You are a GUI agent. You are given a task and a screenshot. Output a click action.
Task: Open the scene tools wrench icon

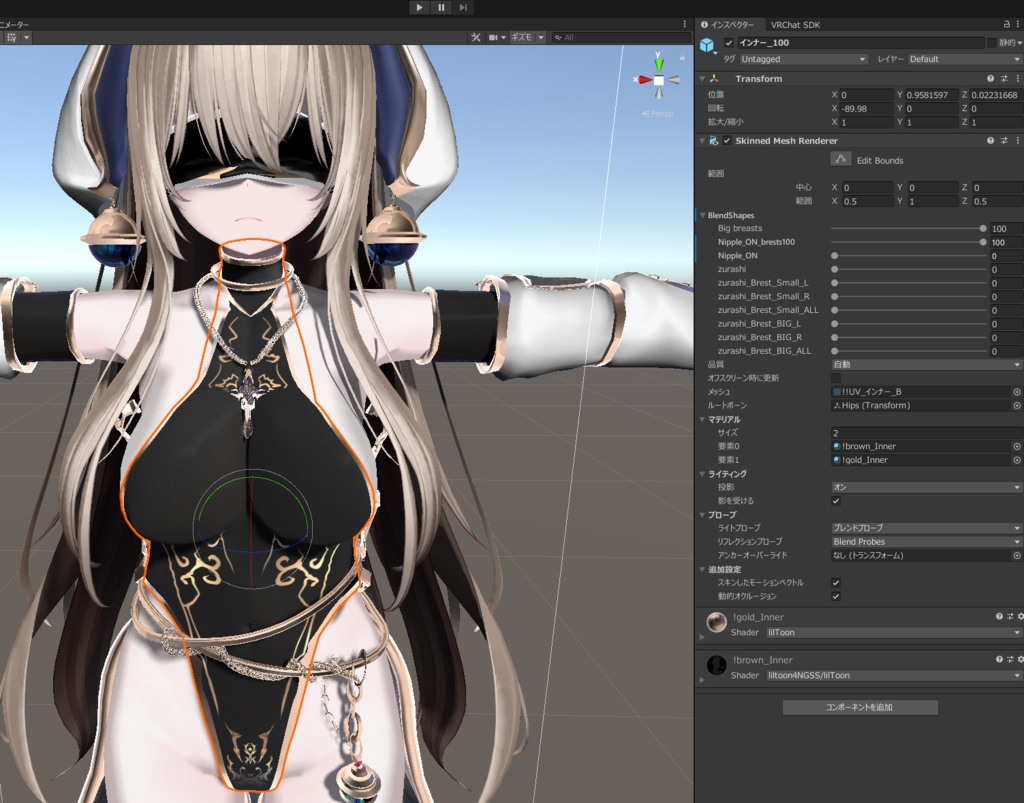point(475,38)
